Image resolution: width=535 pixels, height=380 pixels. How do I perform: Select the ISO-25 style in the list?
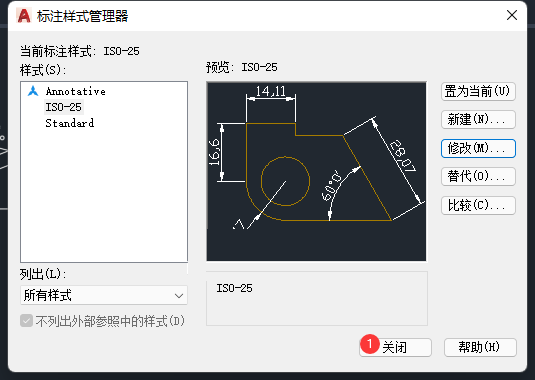click(64, 107)
